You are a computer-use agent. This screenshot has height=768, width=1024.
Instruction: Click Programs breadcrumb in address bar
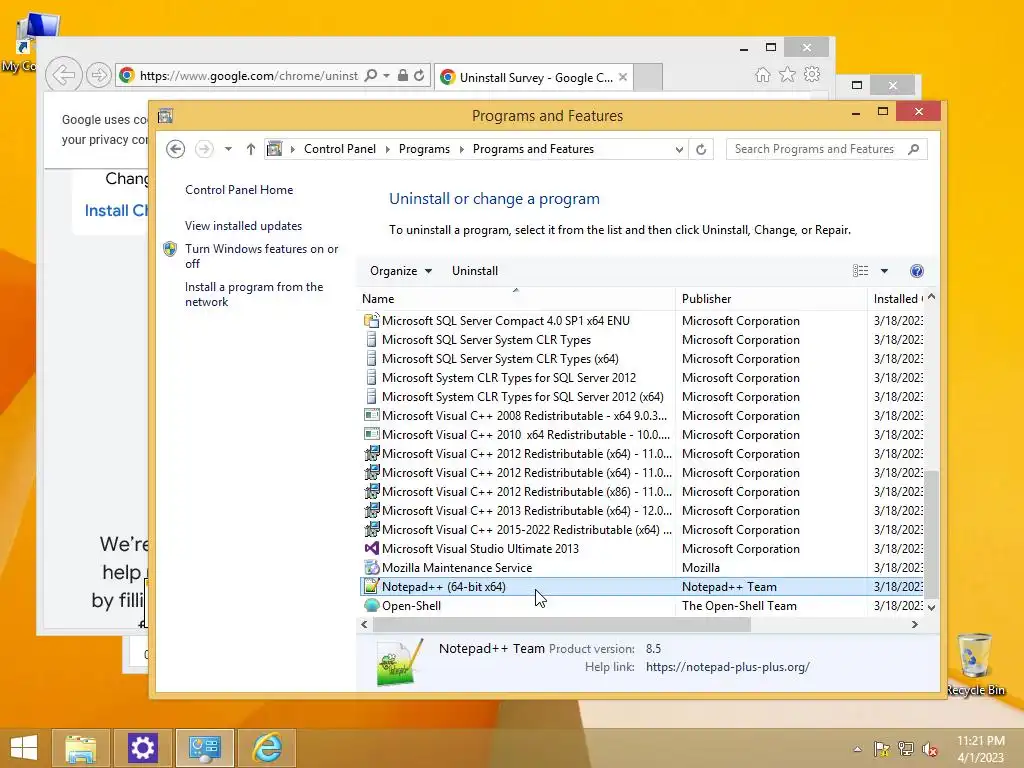(x=424, y=150)
